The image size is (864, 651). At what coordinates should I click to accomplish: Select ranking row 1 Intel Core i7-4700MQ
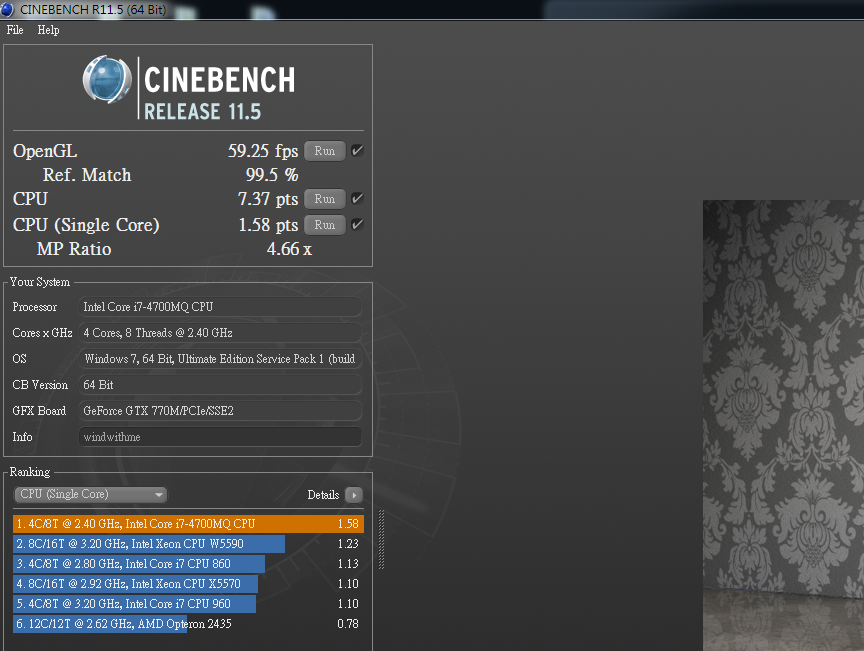click(188, 524)
